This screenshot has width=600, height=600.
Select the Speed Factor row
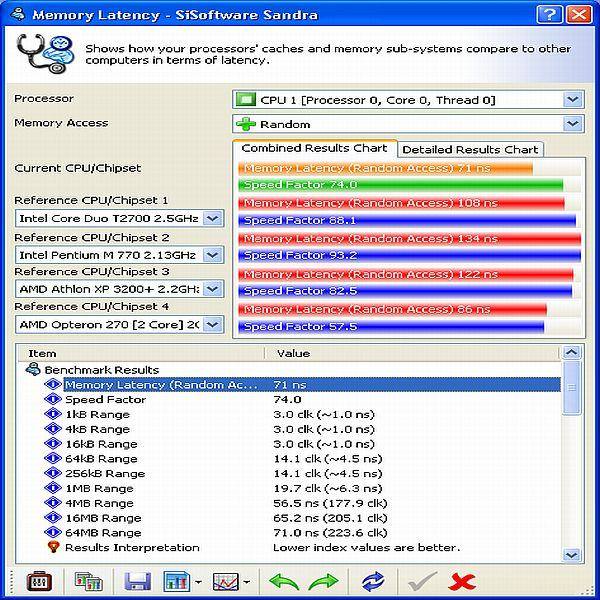pyautogui.click(x=106, y=399)
